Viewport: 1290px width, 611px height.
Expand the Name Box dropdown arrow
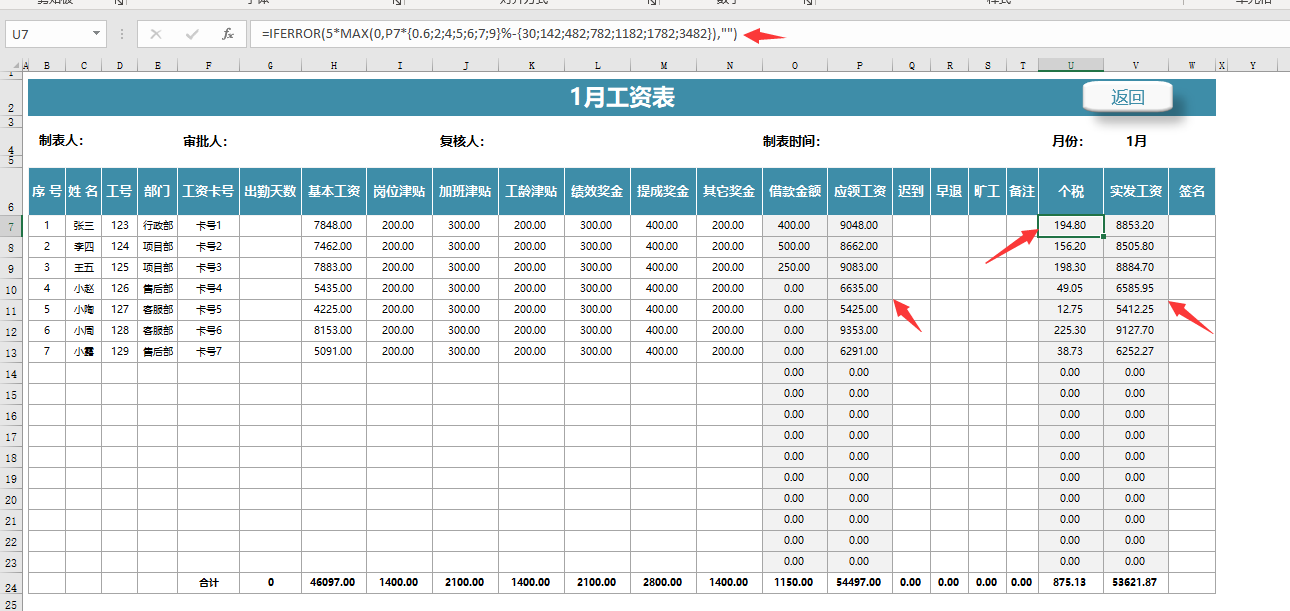[97, 34]
